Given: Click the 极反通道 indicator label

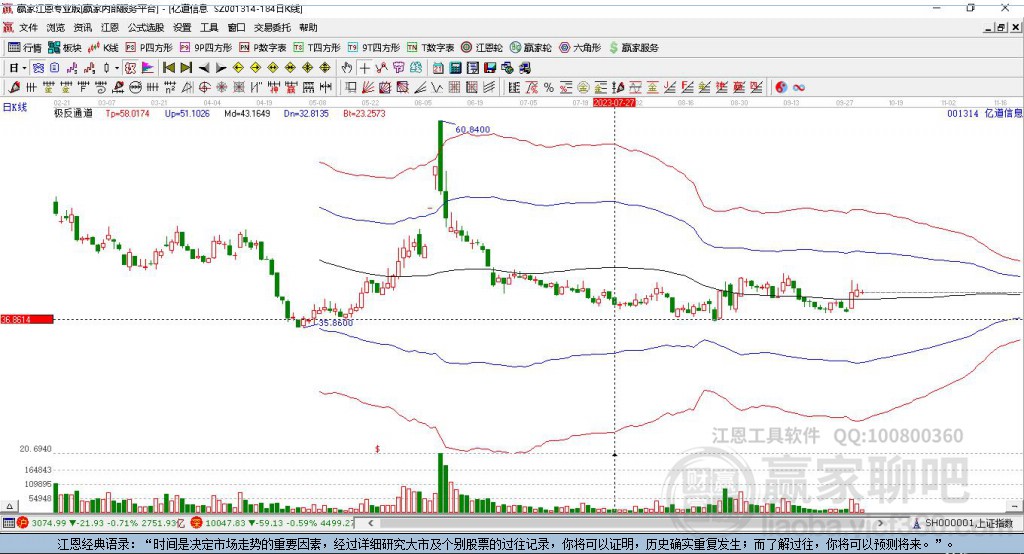Looking at the screenshot, I should point(73,113).
